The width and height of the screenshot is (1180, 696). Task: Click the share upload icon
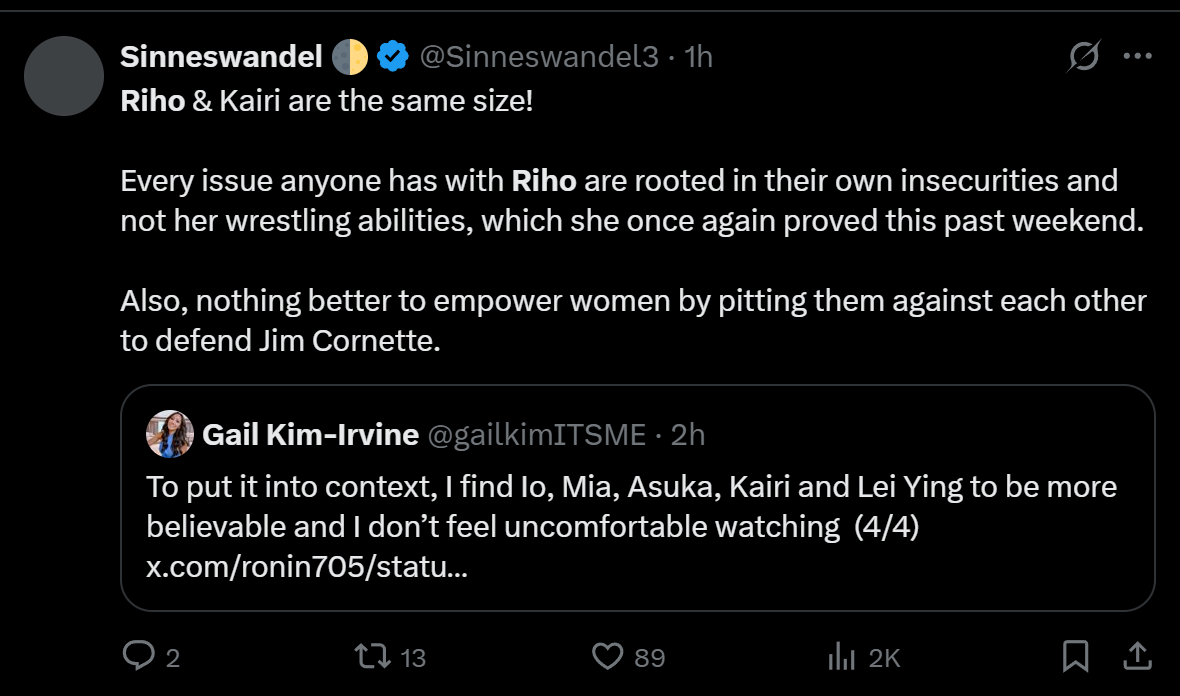pos(1136,656)
